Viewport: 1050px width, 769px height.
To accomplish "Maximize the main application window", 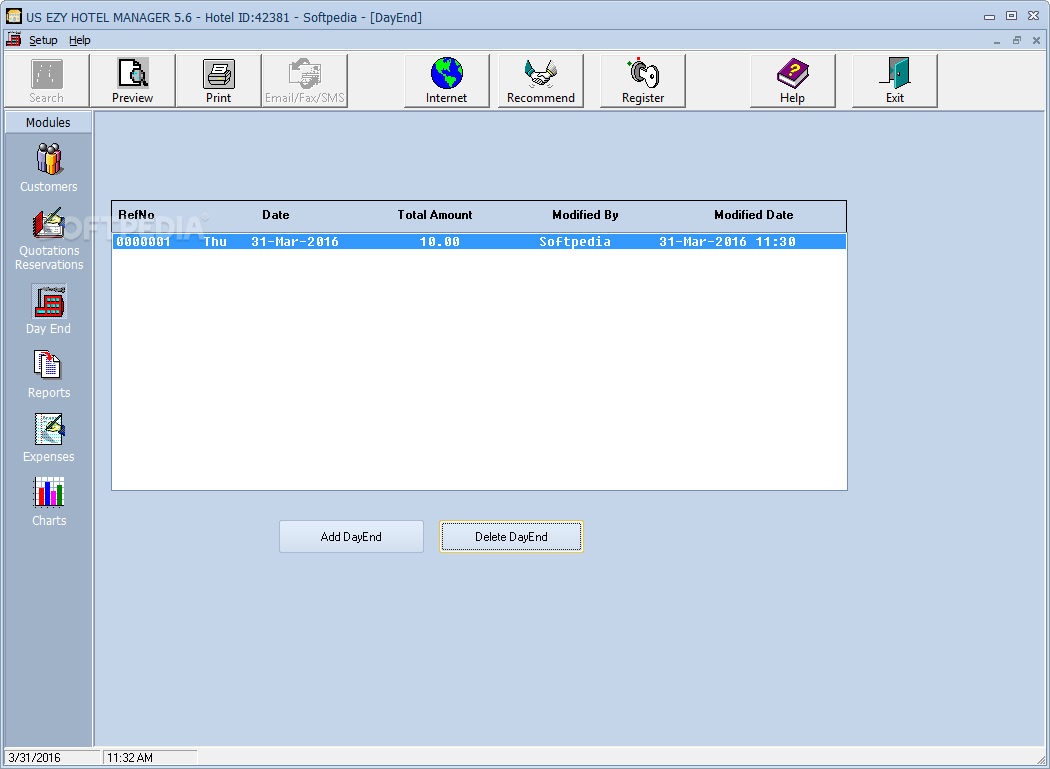I will coord(1012,16).
